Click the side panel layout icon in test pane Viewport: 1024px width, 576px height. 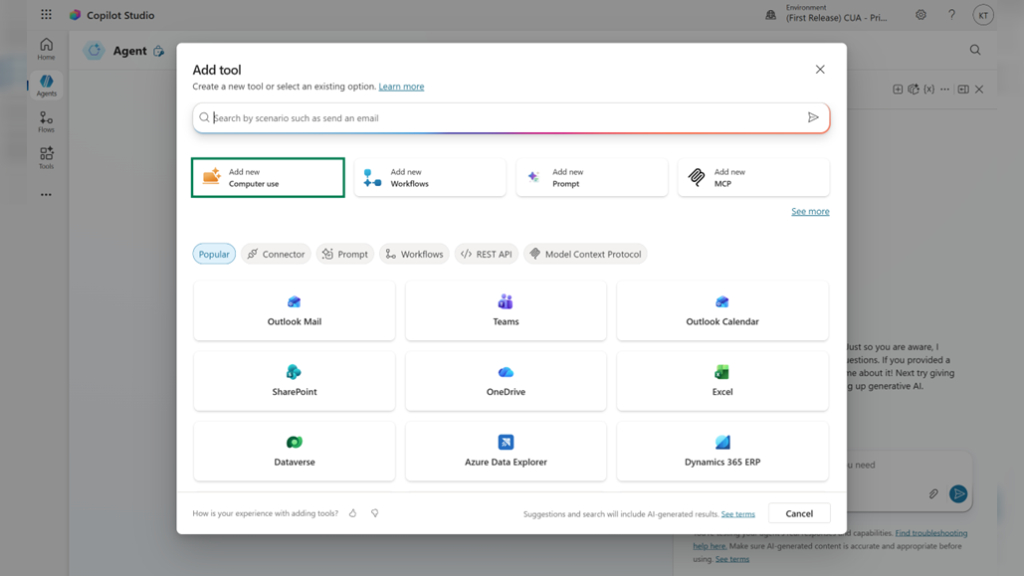[963, 89]
